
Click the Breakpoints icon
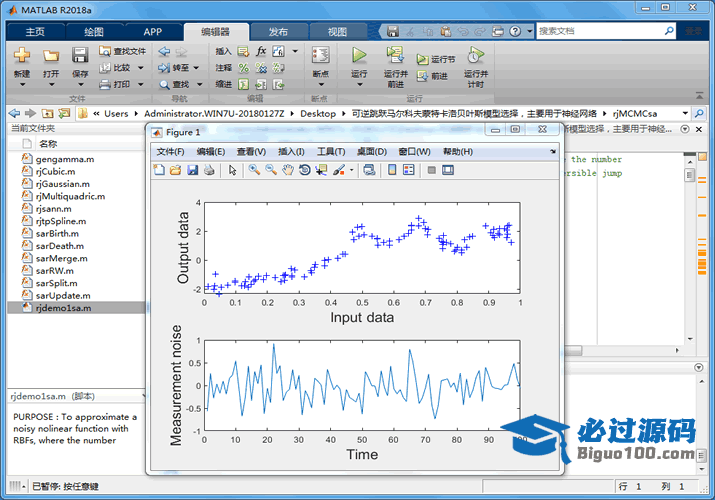click(x=321, y=56)
